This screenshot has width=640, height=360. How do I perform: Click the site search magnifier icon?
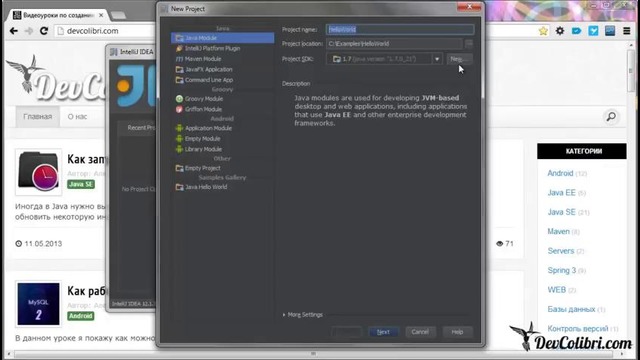point(611,117)
